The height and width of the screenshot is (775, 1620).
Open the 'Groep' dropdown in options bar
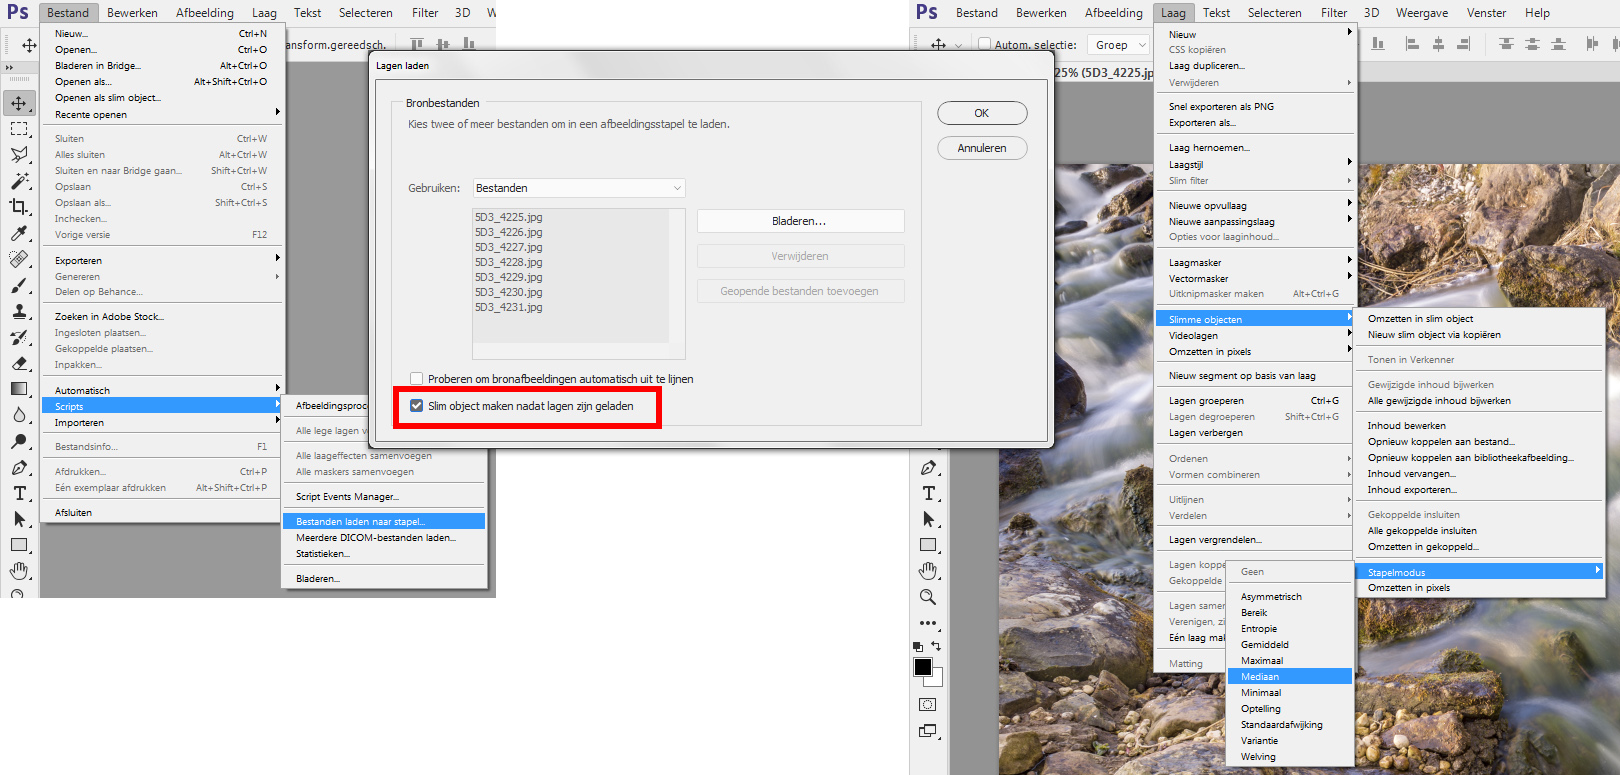pos(1119,45)
